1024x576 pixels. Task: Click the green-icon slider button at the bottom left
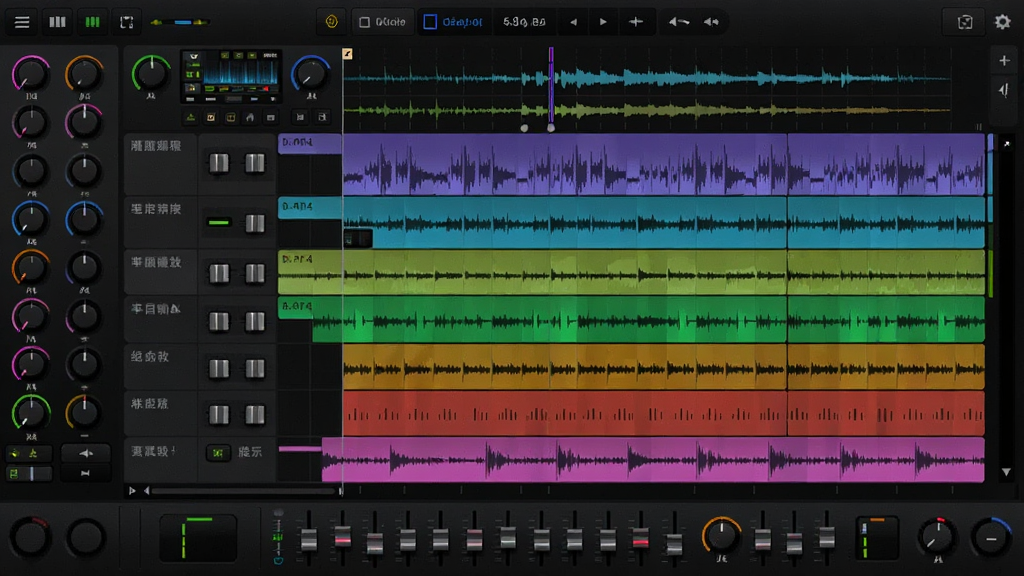pyautogui.click(x=29, y=473)
